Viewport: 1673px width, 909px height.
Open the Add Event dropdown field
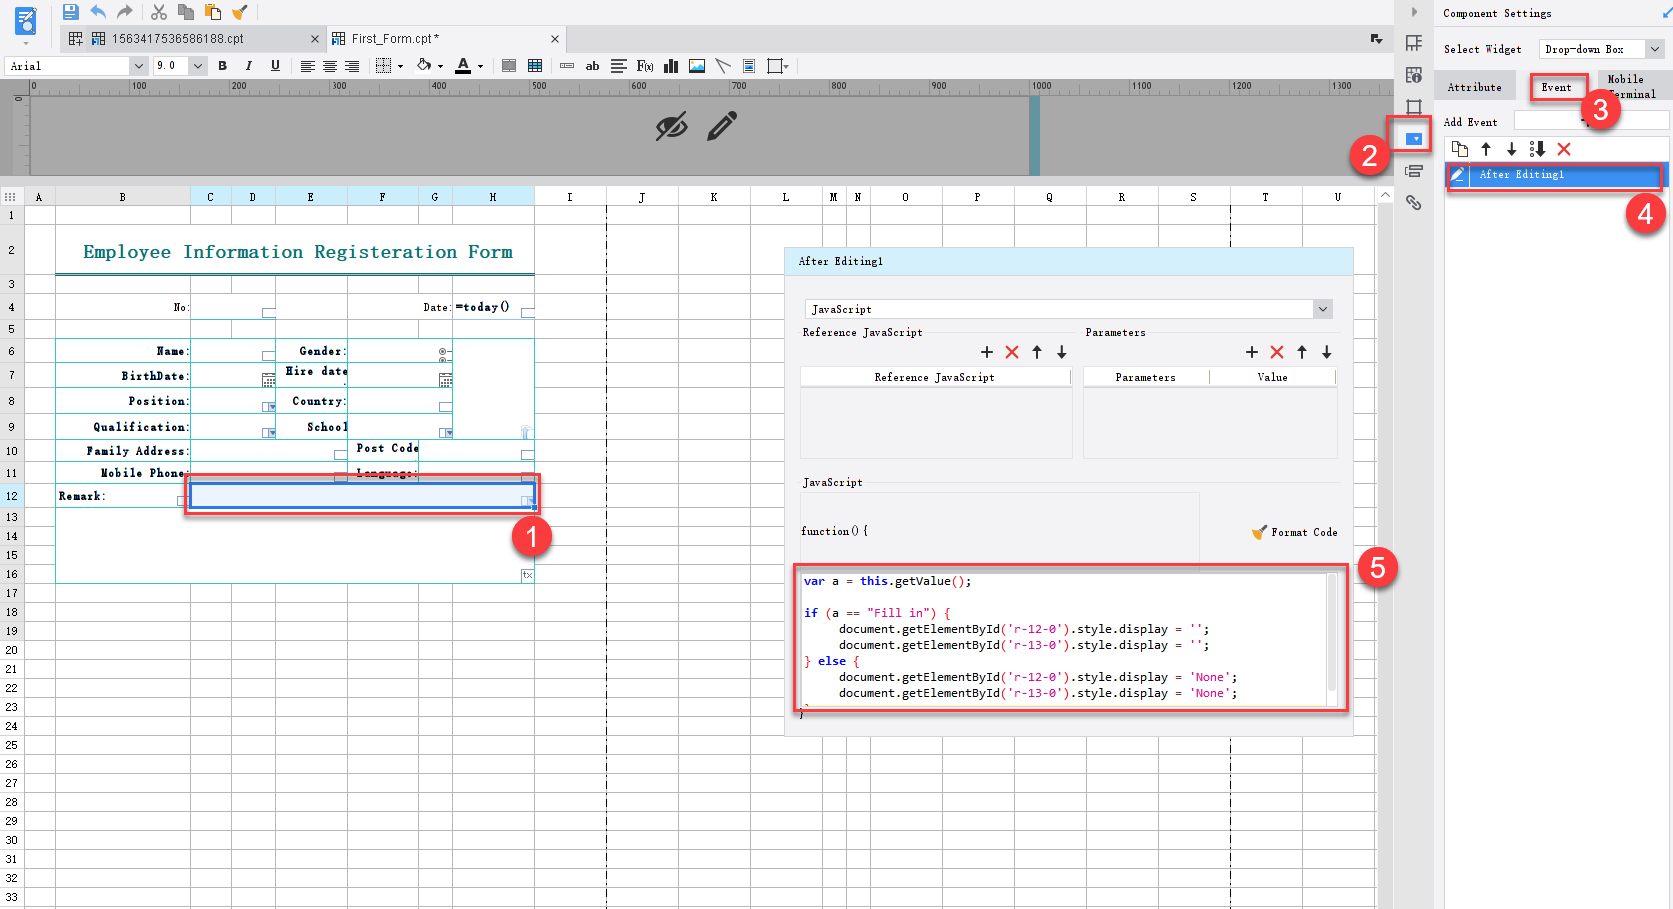pyautogui.click(x=1591, y=121)
